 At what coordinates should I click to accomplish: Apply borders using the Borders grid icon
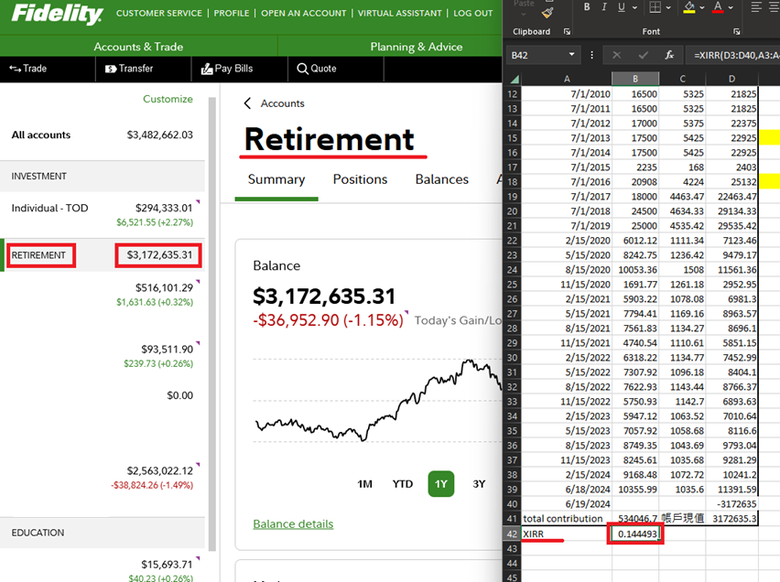click(x=655, y=7)
